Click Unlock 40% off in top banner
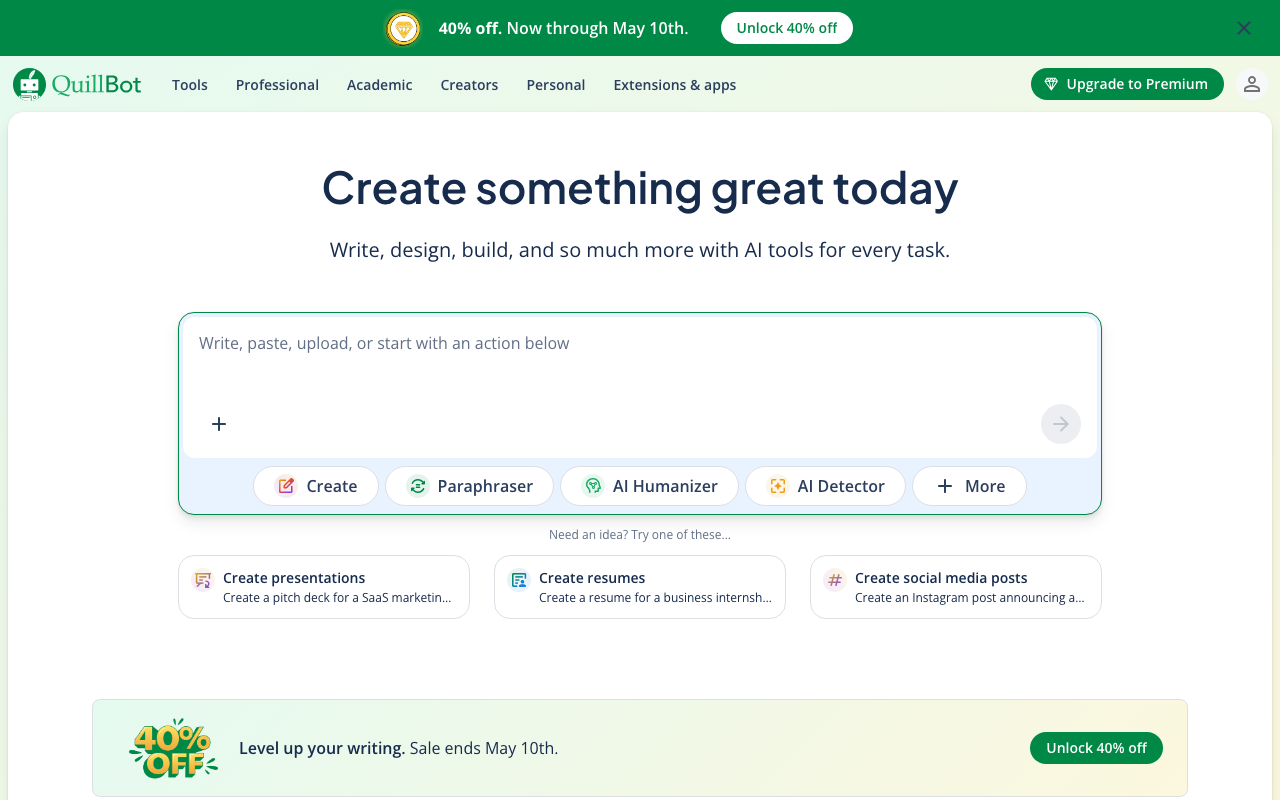 pyautogui.click(x=787, y=28)
